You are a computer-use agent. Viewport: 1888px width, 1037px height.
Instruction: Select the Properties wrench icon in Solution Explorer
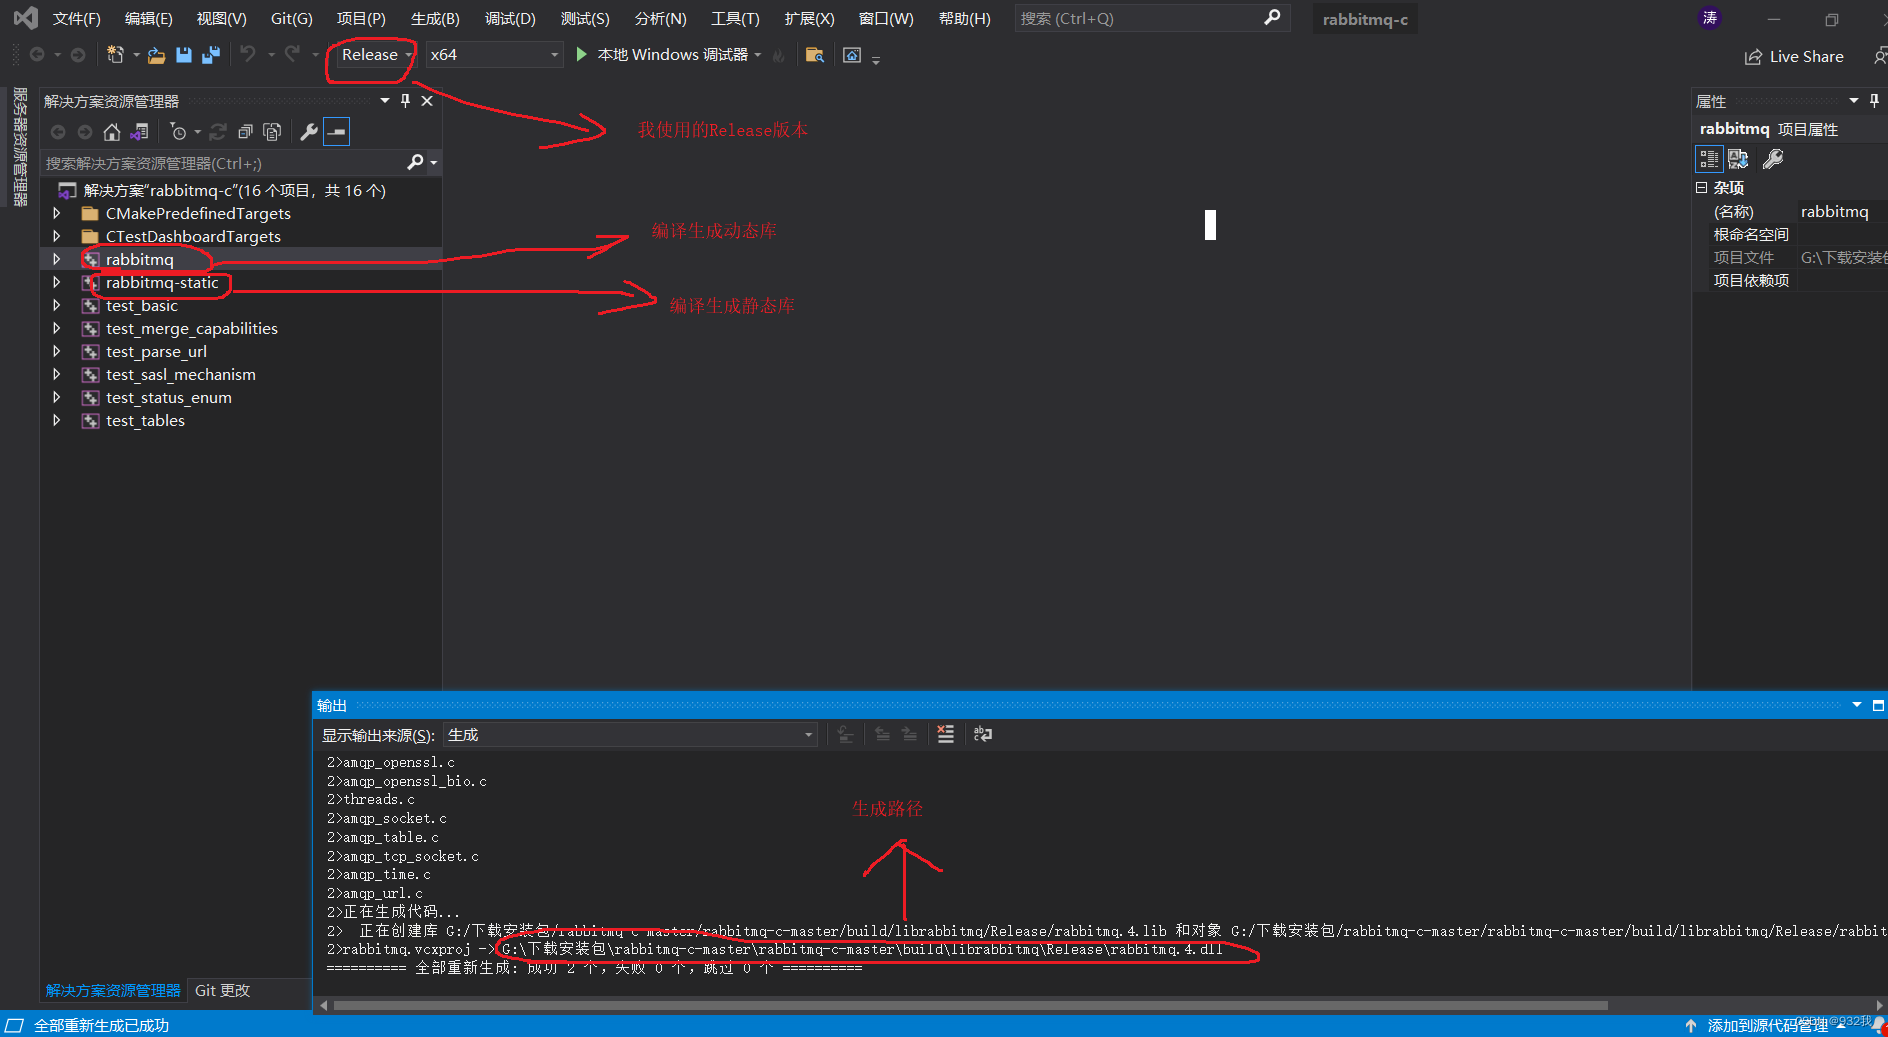point(309,131)
